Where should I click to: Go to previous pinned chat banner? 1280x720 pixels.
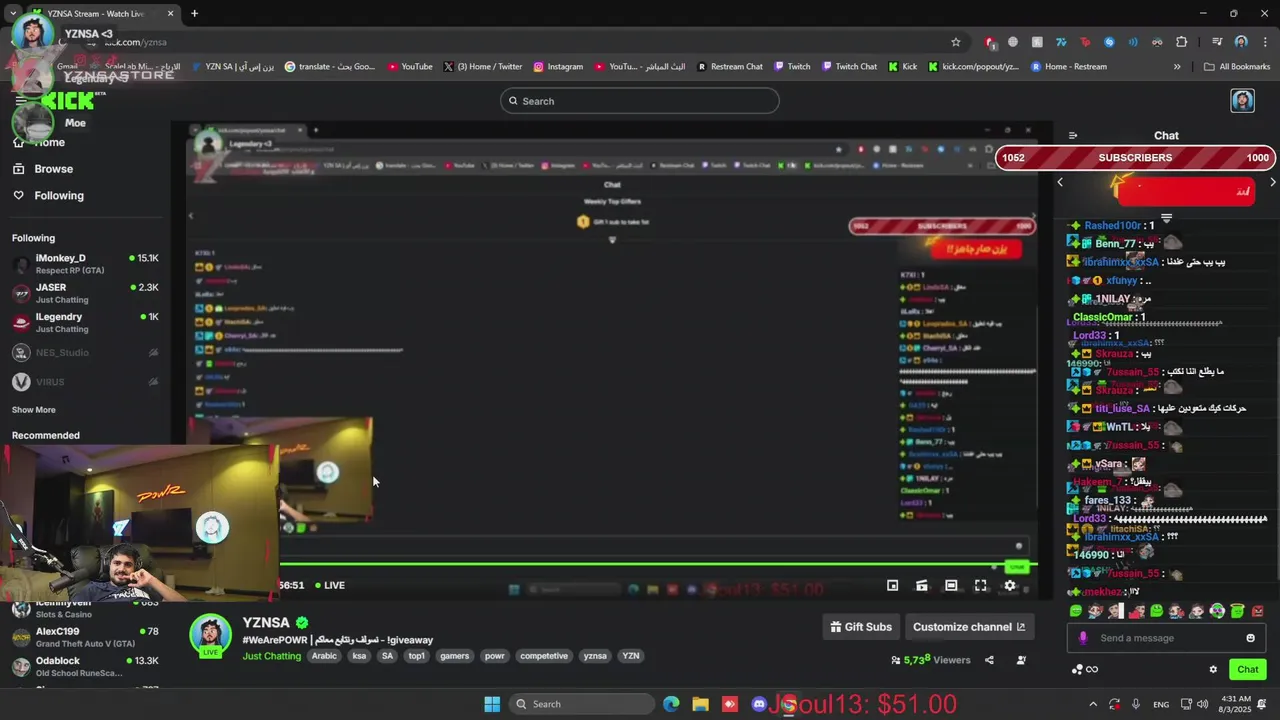point(1060,182)
